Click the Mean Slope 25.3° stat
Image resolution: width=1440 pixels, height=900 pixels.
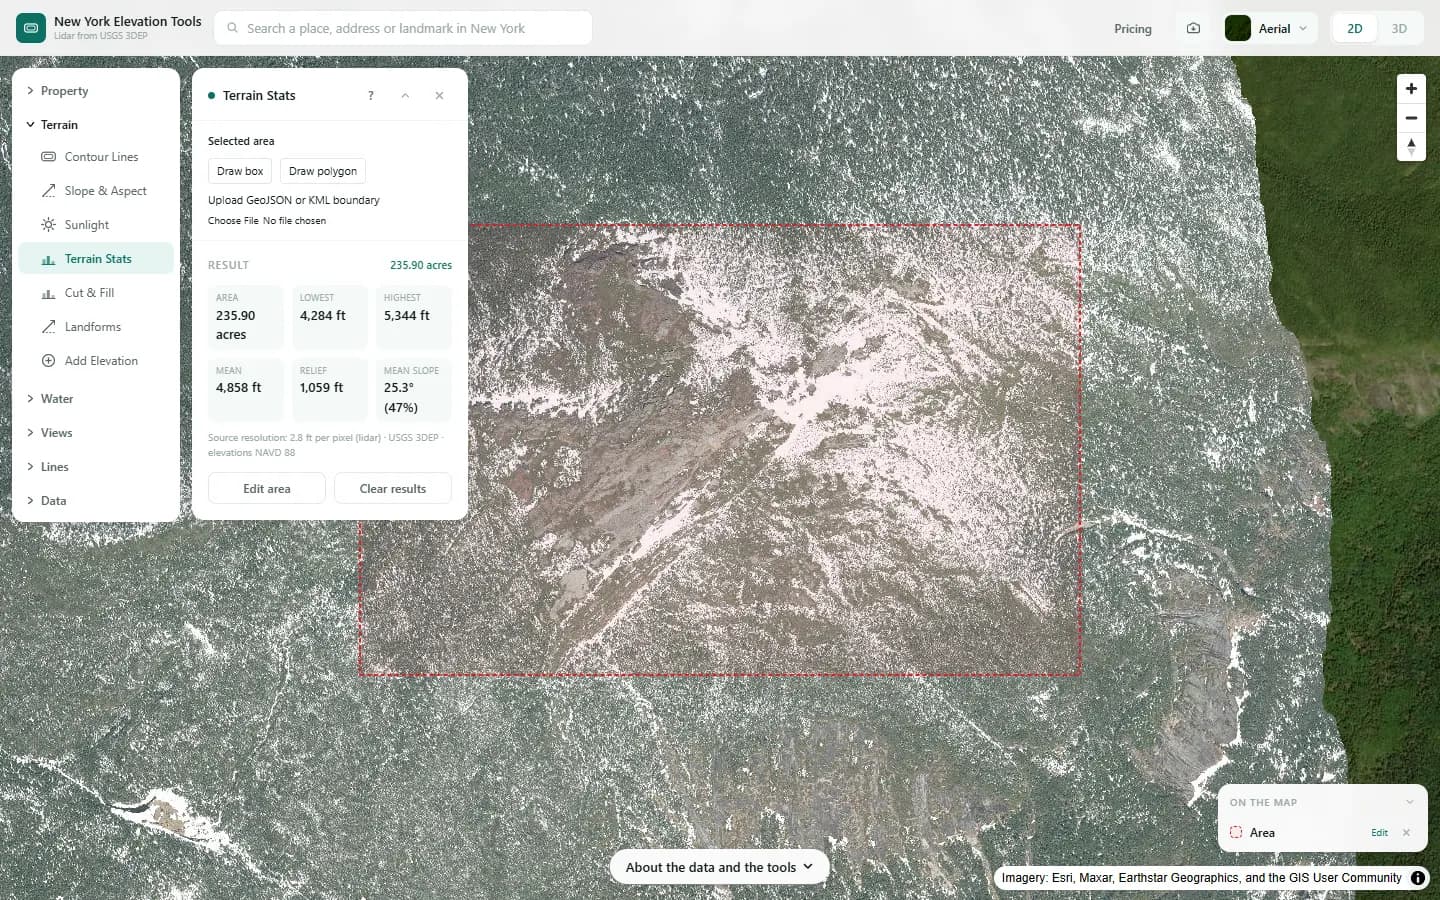[414, 390]
